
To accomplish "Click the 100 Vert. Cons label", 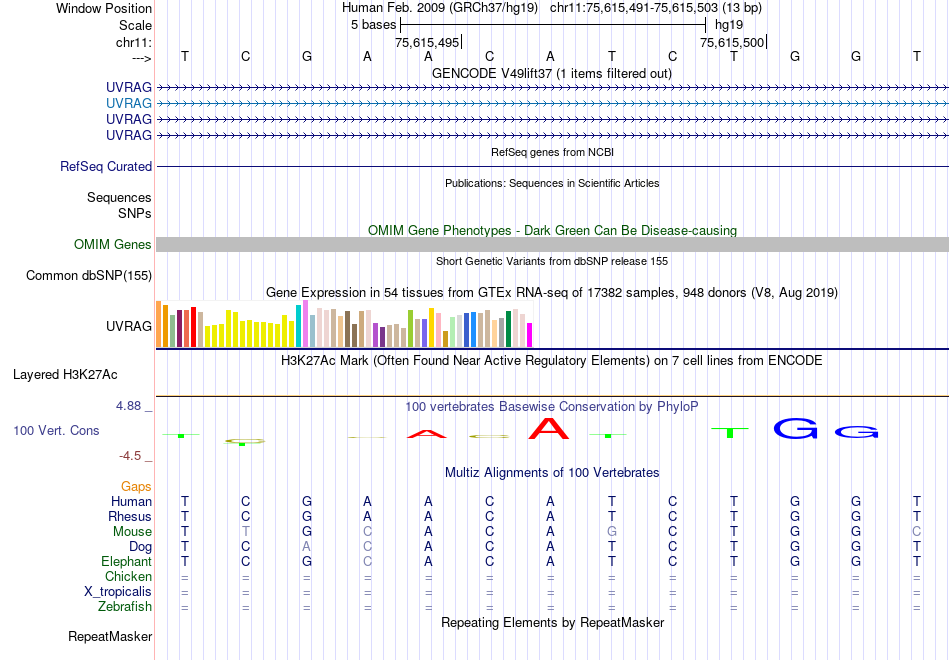I will coord(56,430).
